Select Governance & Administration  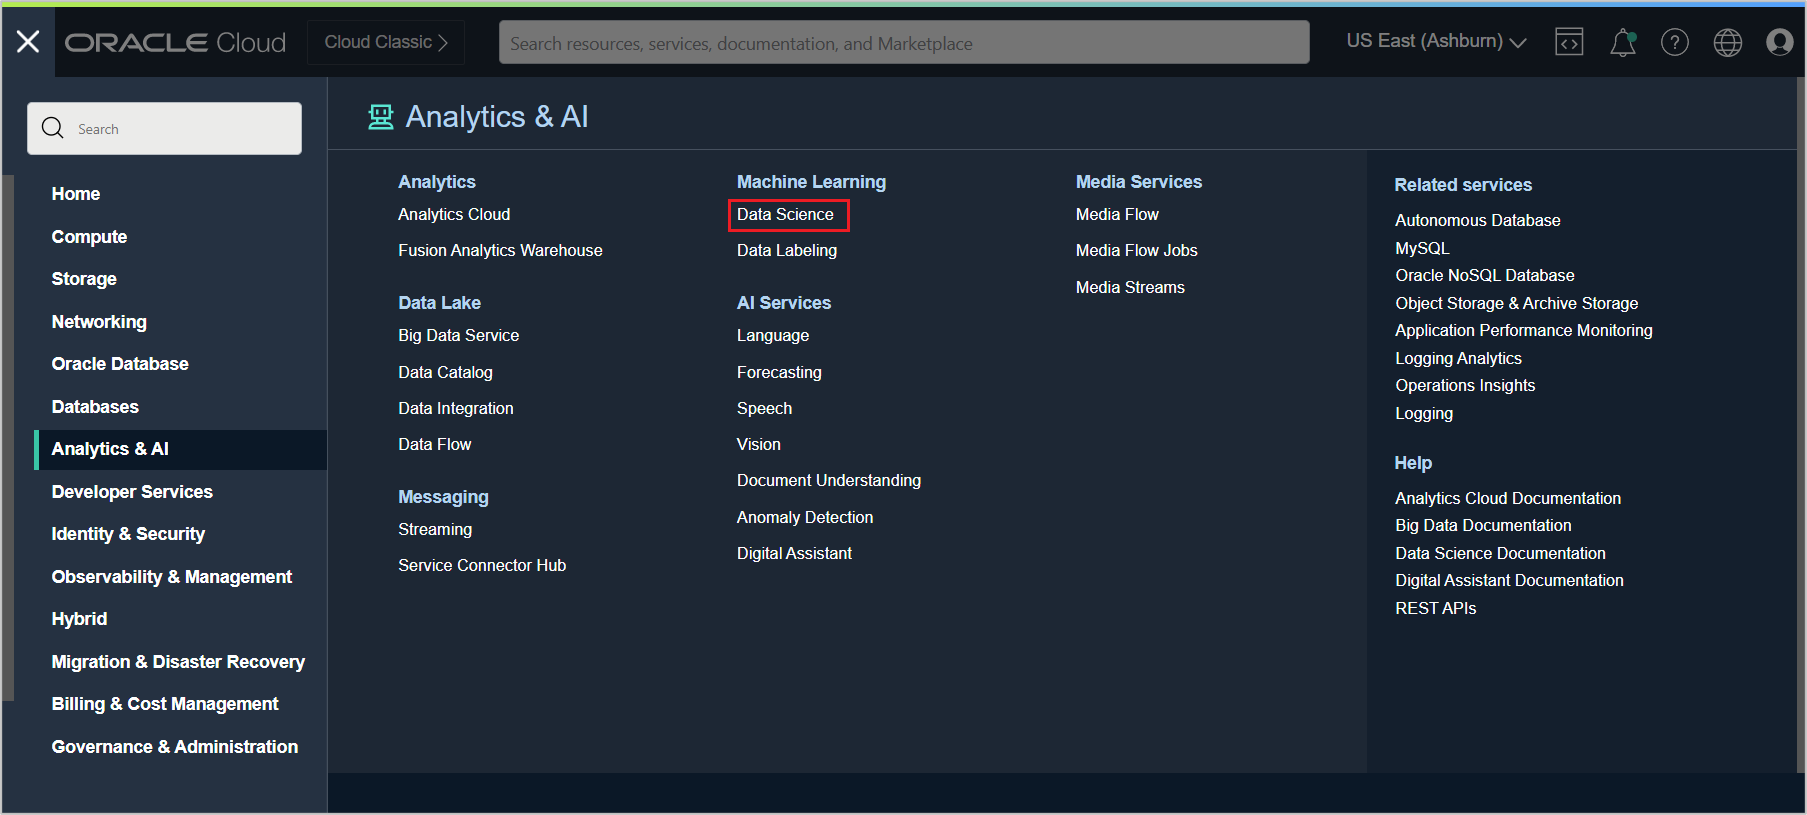175,747
